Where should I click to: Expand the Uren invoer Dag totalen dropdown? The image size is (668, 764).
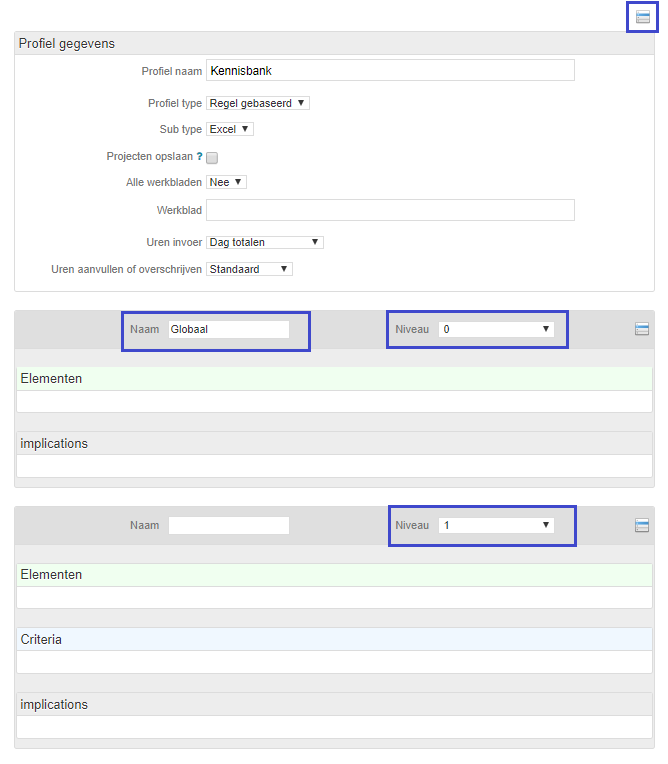tap(265, 242)
